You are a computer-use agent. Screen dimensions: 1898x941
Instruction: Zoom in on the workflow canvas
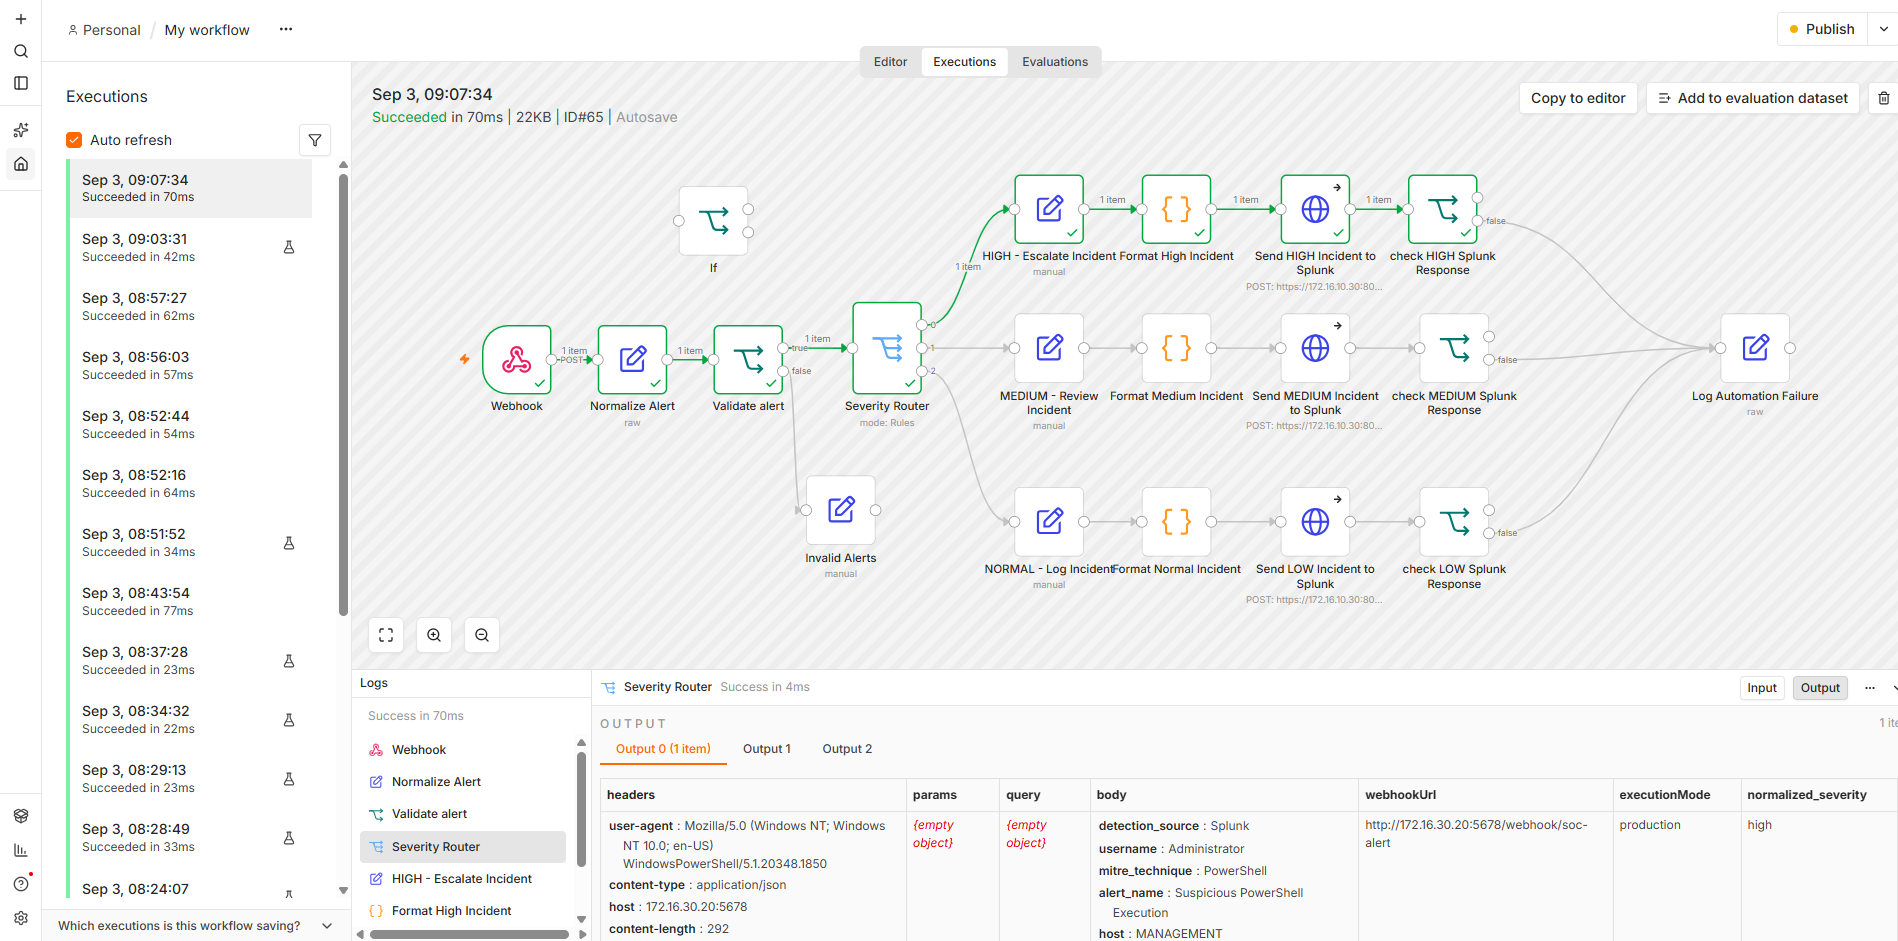click(x=434, y=635)
